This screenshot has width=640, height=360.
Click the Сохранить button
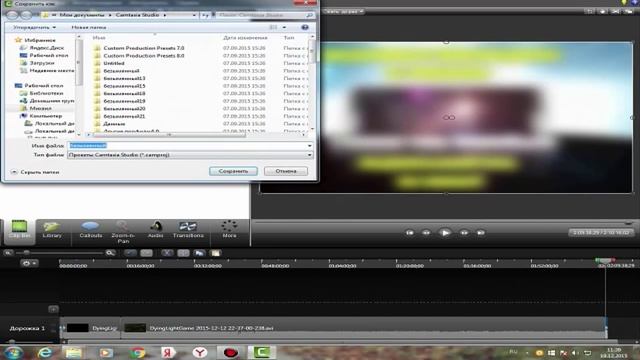[x=233, y=171]
